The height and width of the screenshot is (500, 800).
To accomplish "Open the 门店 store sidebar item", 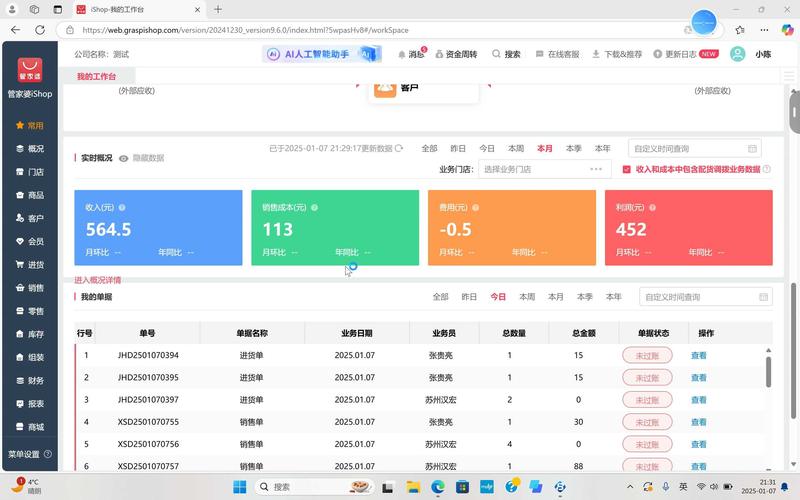I will 30,172.
